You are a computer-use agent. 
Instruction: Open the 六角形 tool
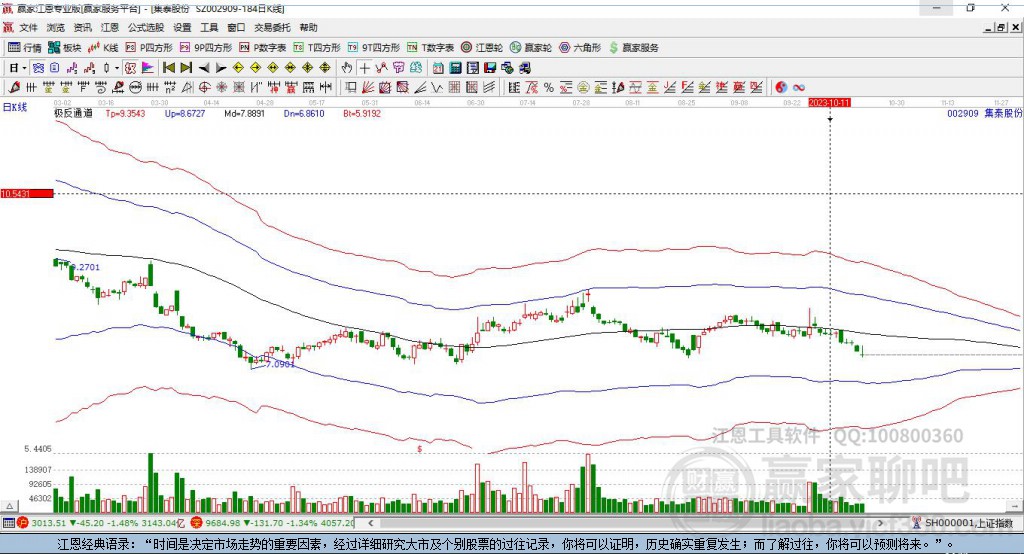[580, 48]
